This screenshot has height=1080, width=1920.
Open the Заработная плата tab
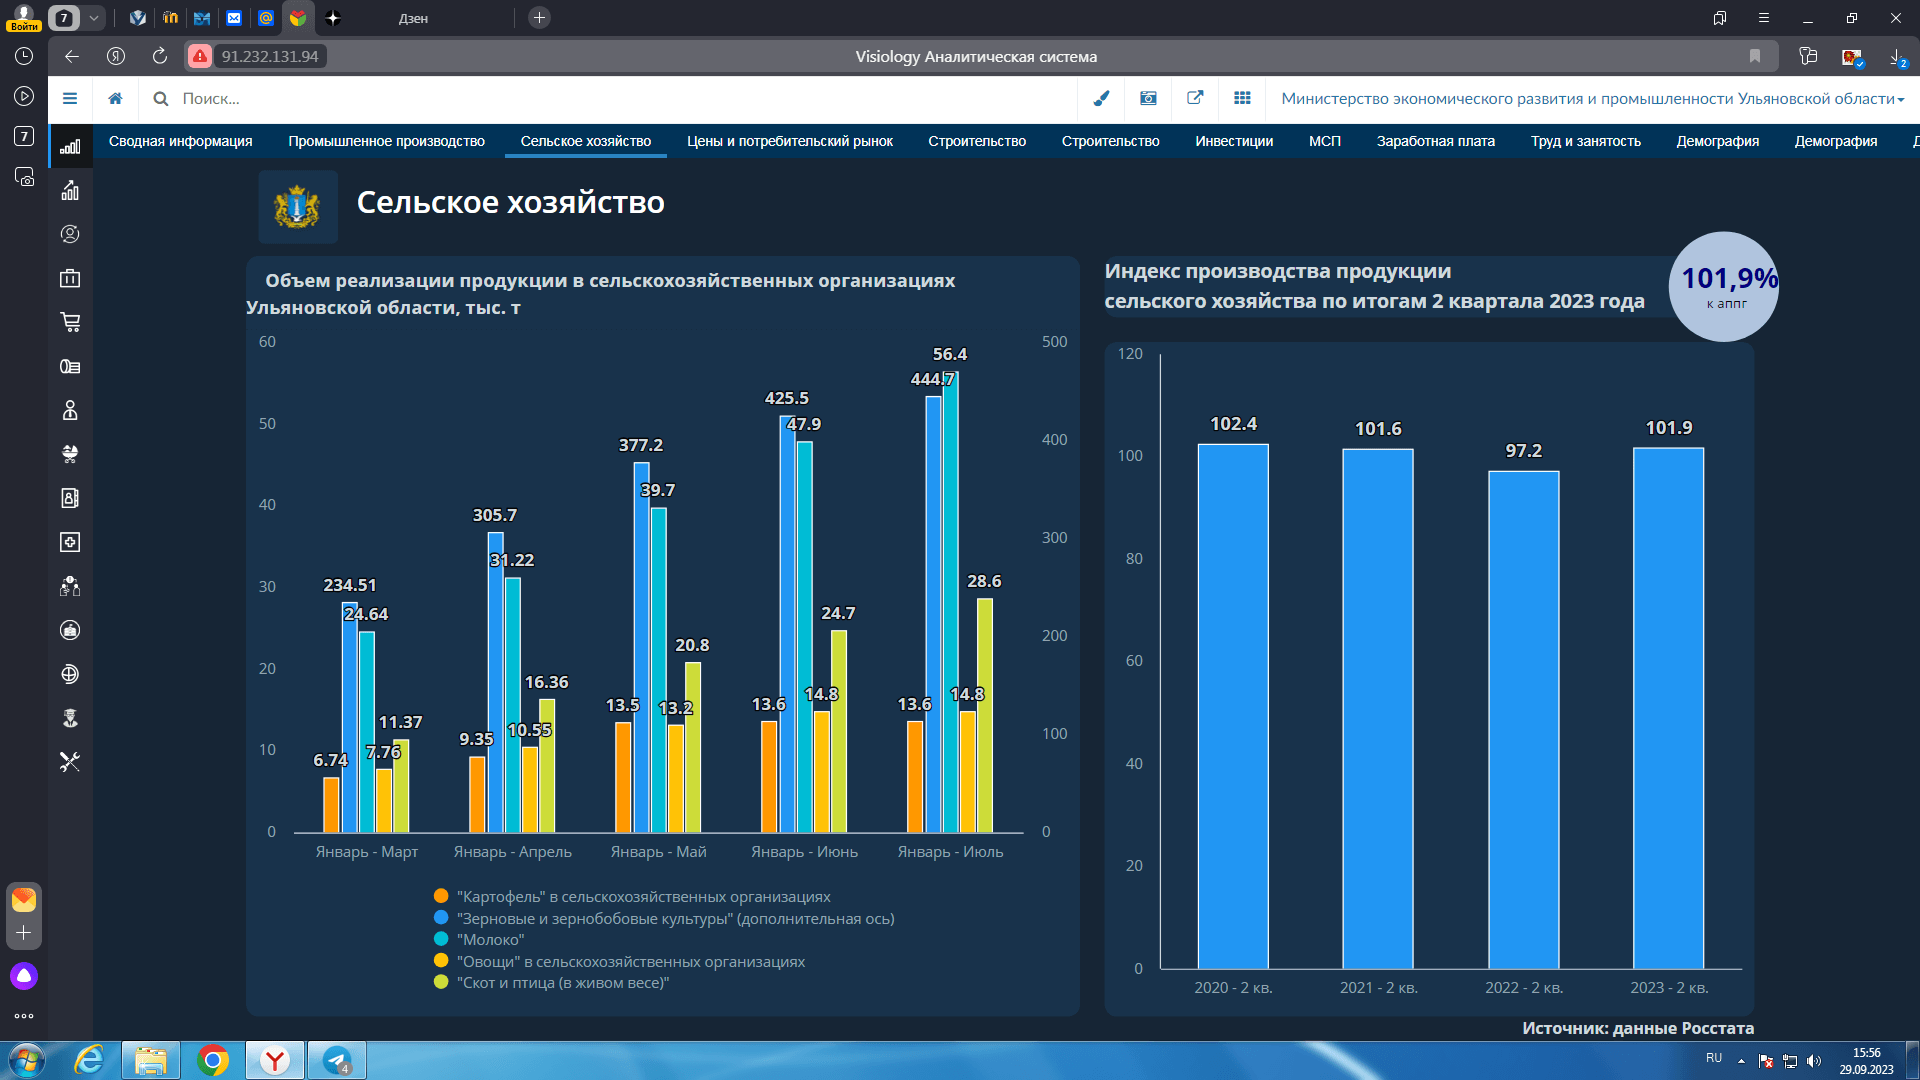click(x=1435, y=141)
